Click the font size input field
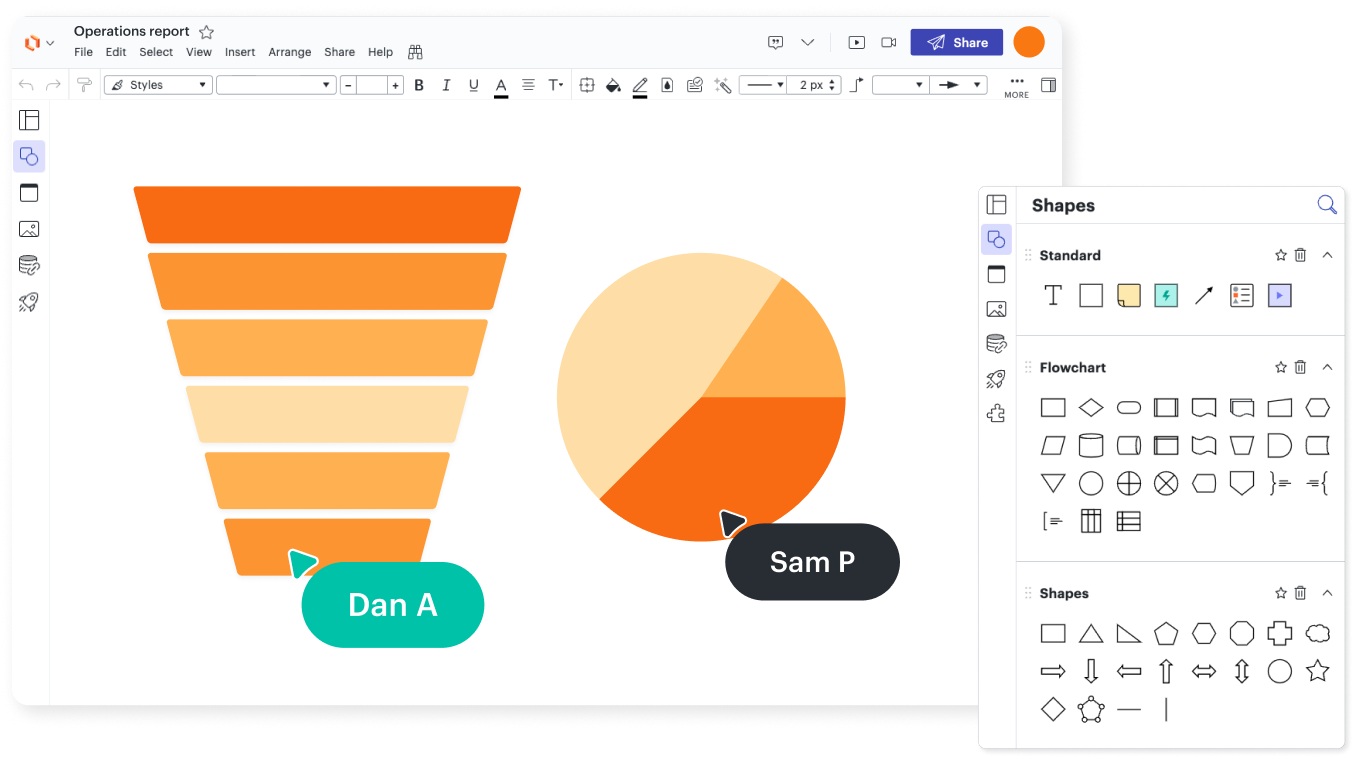Screen dimensions: 1360x764 (x=372, y=85)
